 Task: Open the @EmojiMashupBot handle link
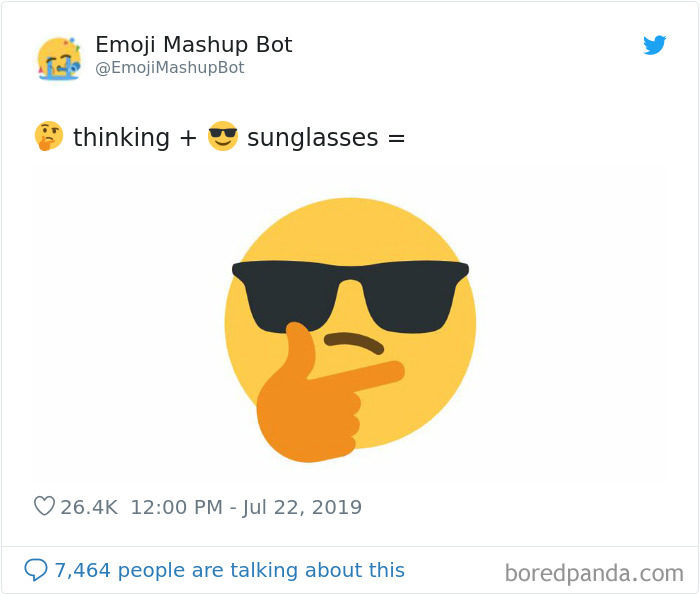(169, 68)
